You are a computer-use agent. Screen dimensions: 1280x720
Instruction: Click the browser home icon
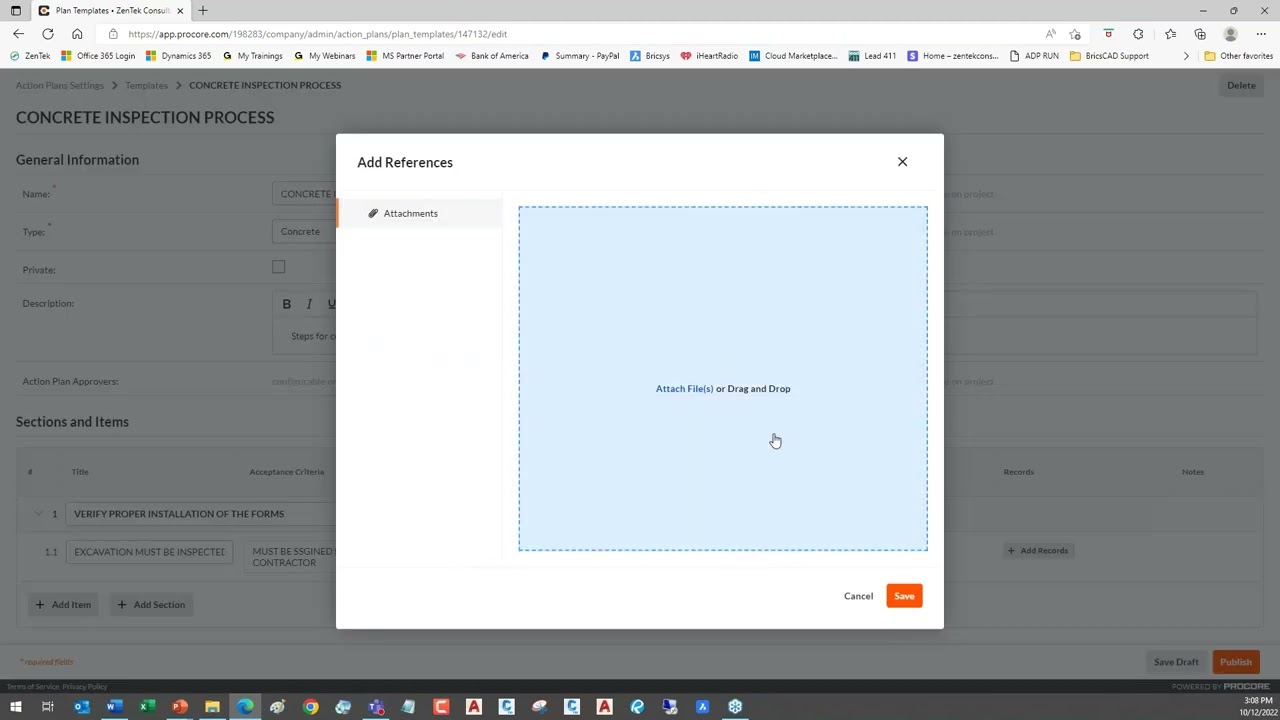(x=77, y=34)
